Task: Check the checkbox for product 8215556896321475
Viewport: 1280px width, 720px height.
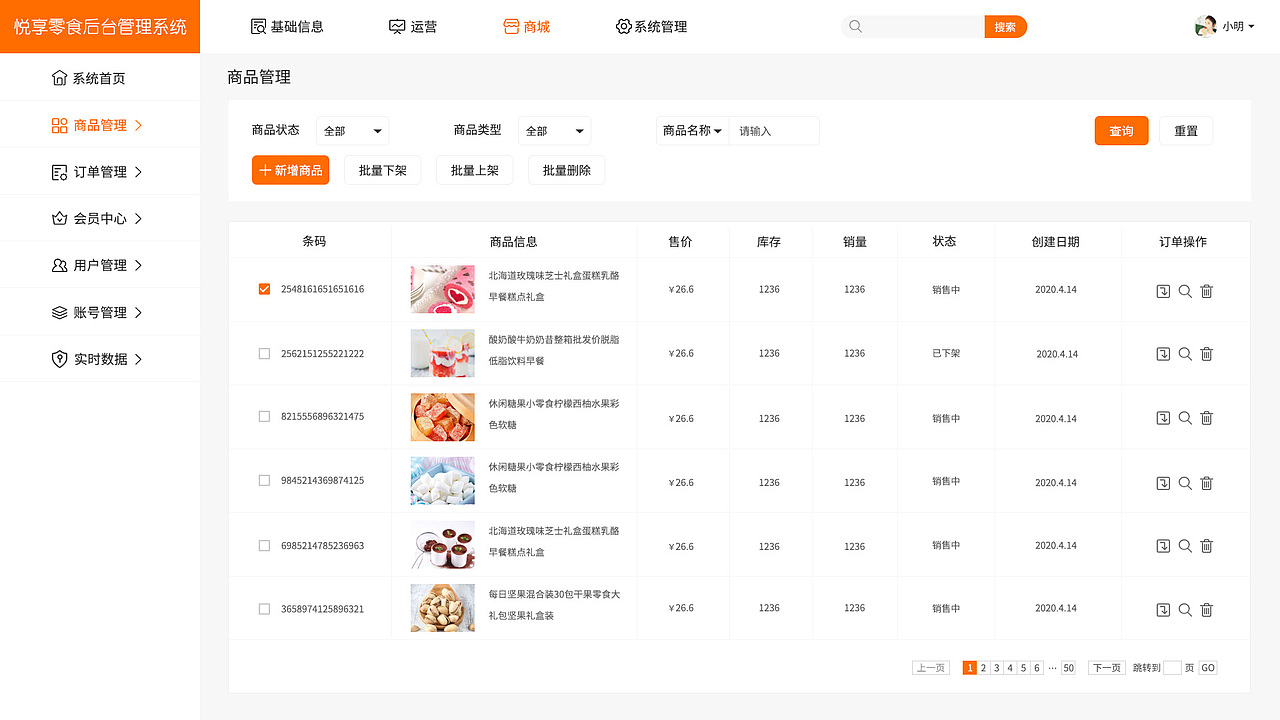Action: [264, 416]
